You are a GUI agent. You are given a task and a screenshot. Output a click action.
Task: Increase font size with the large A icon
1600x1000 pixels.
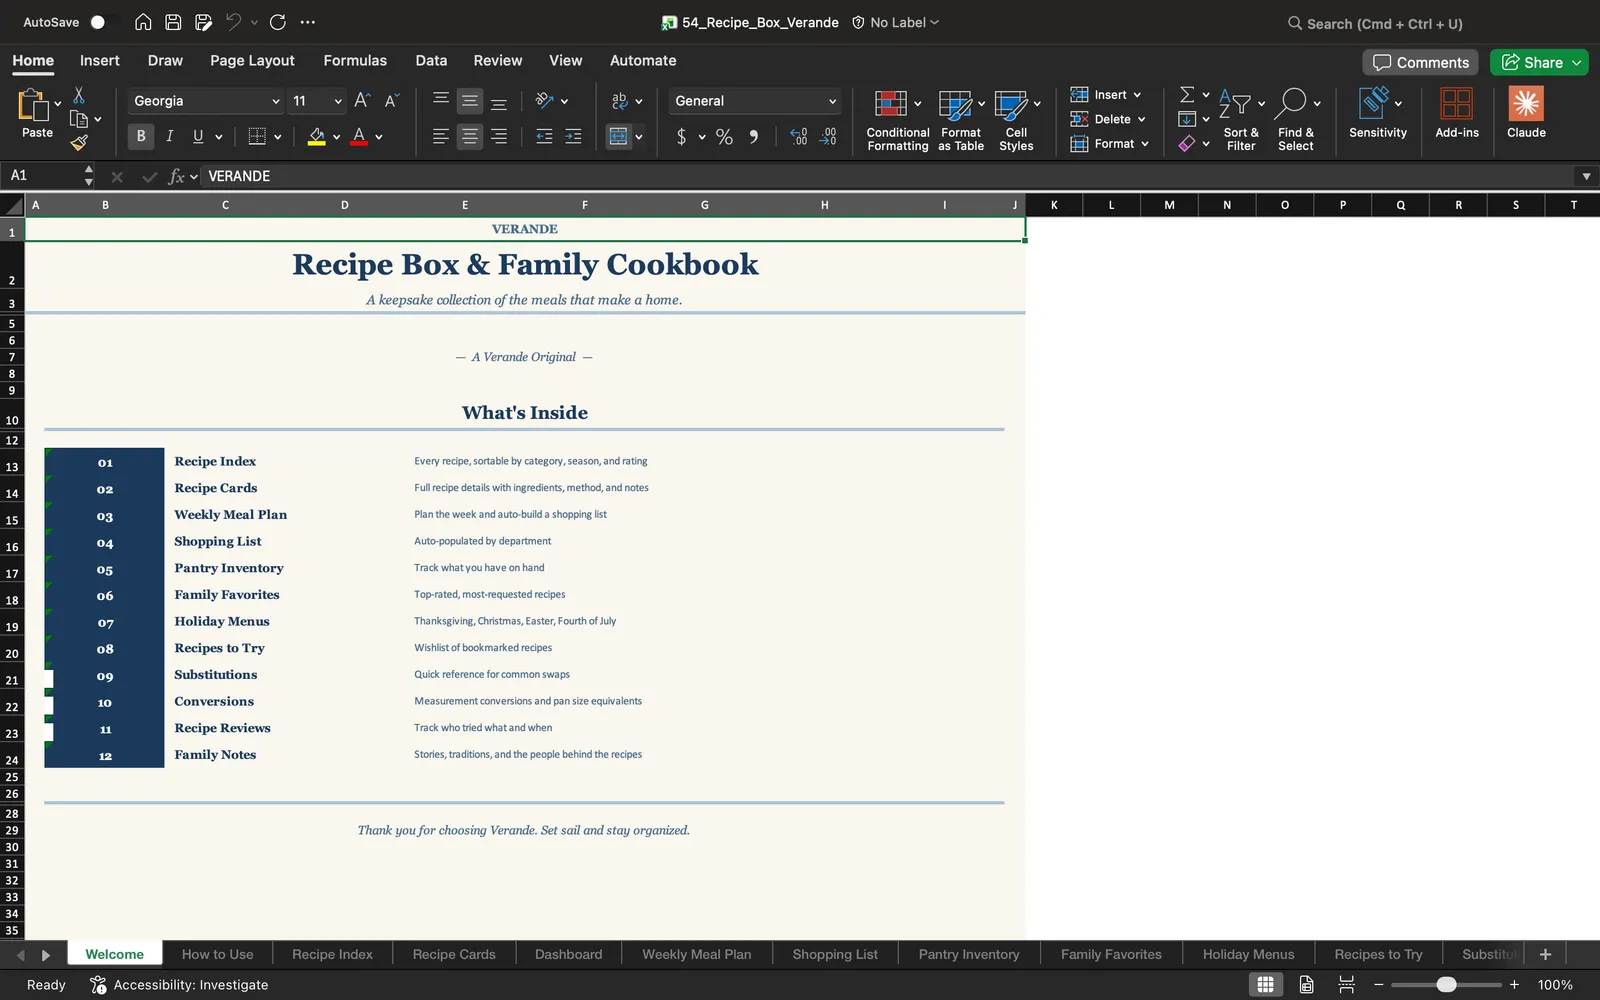362,100
